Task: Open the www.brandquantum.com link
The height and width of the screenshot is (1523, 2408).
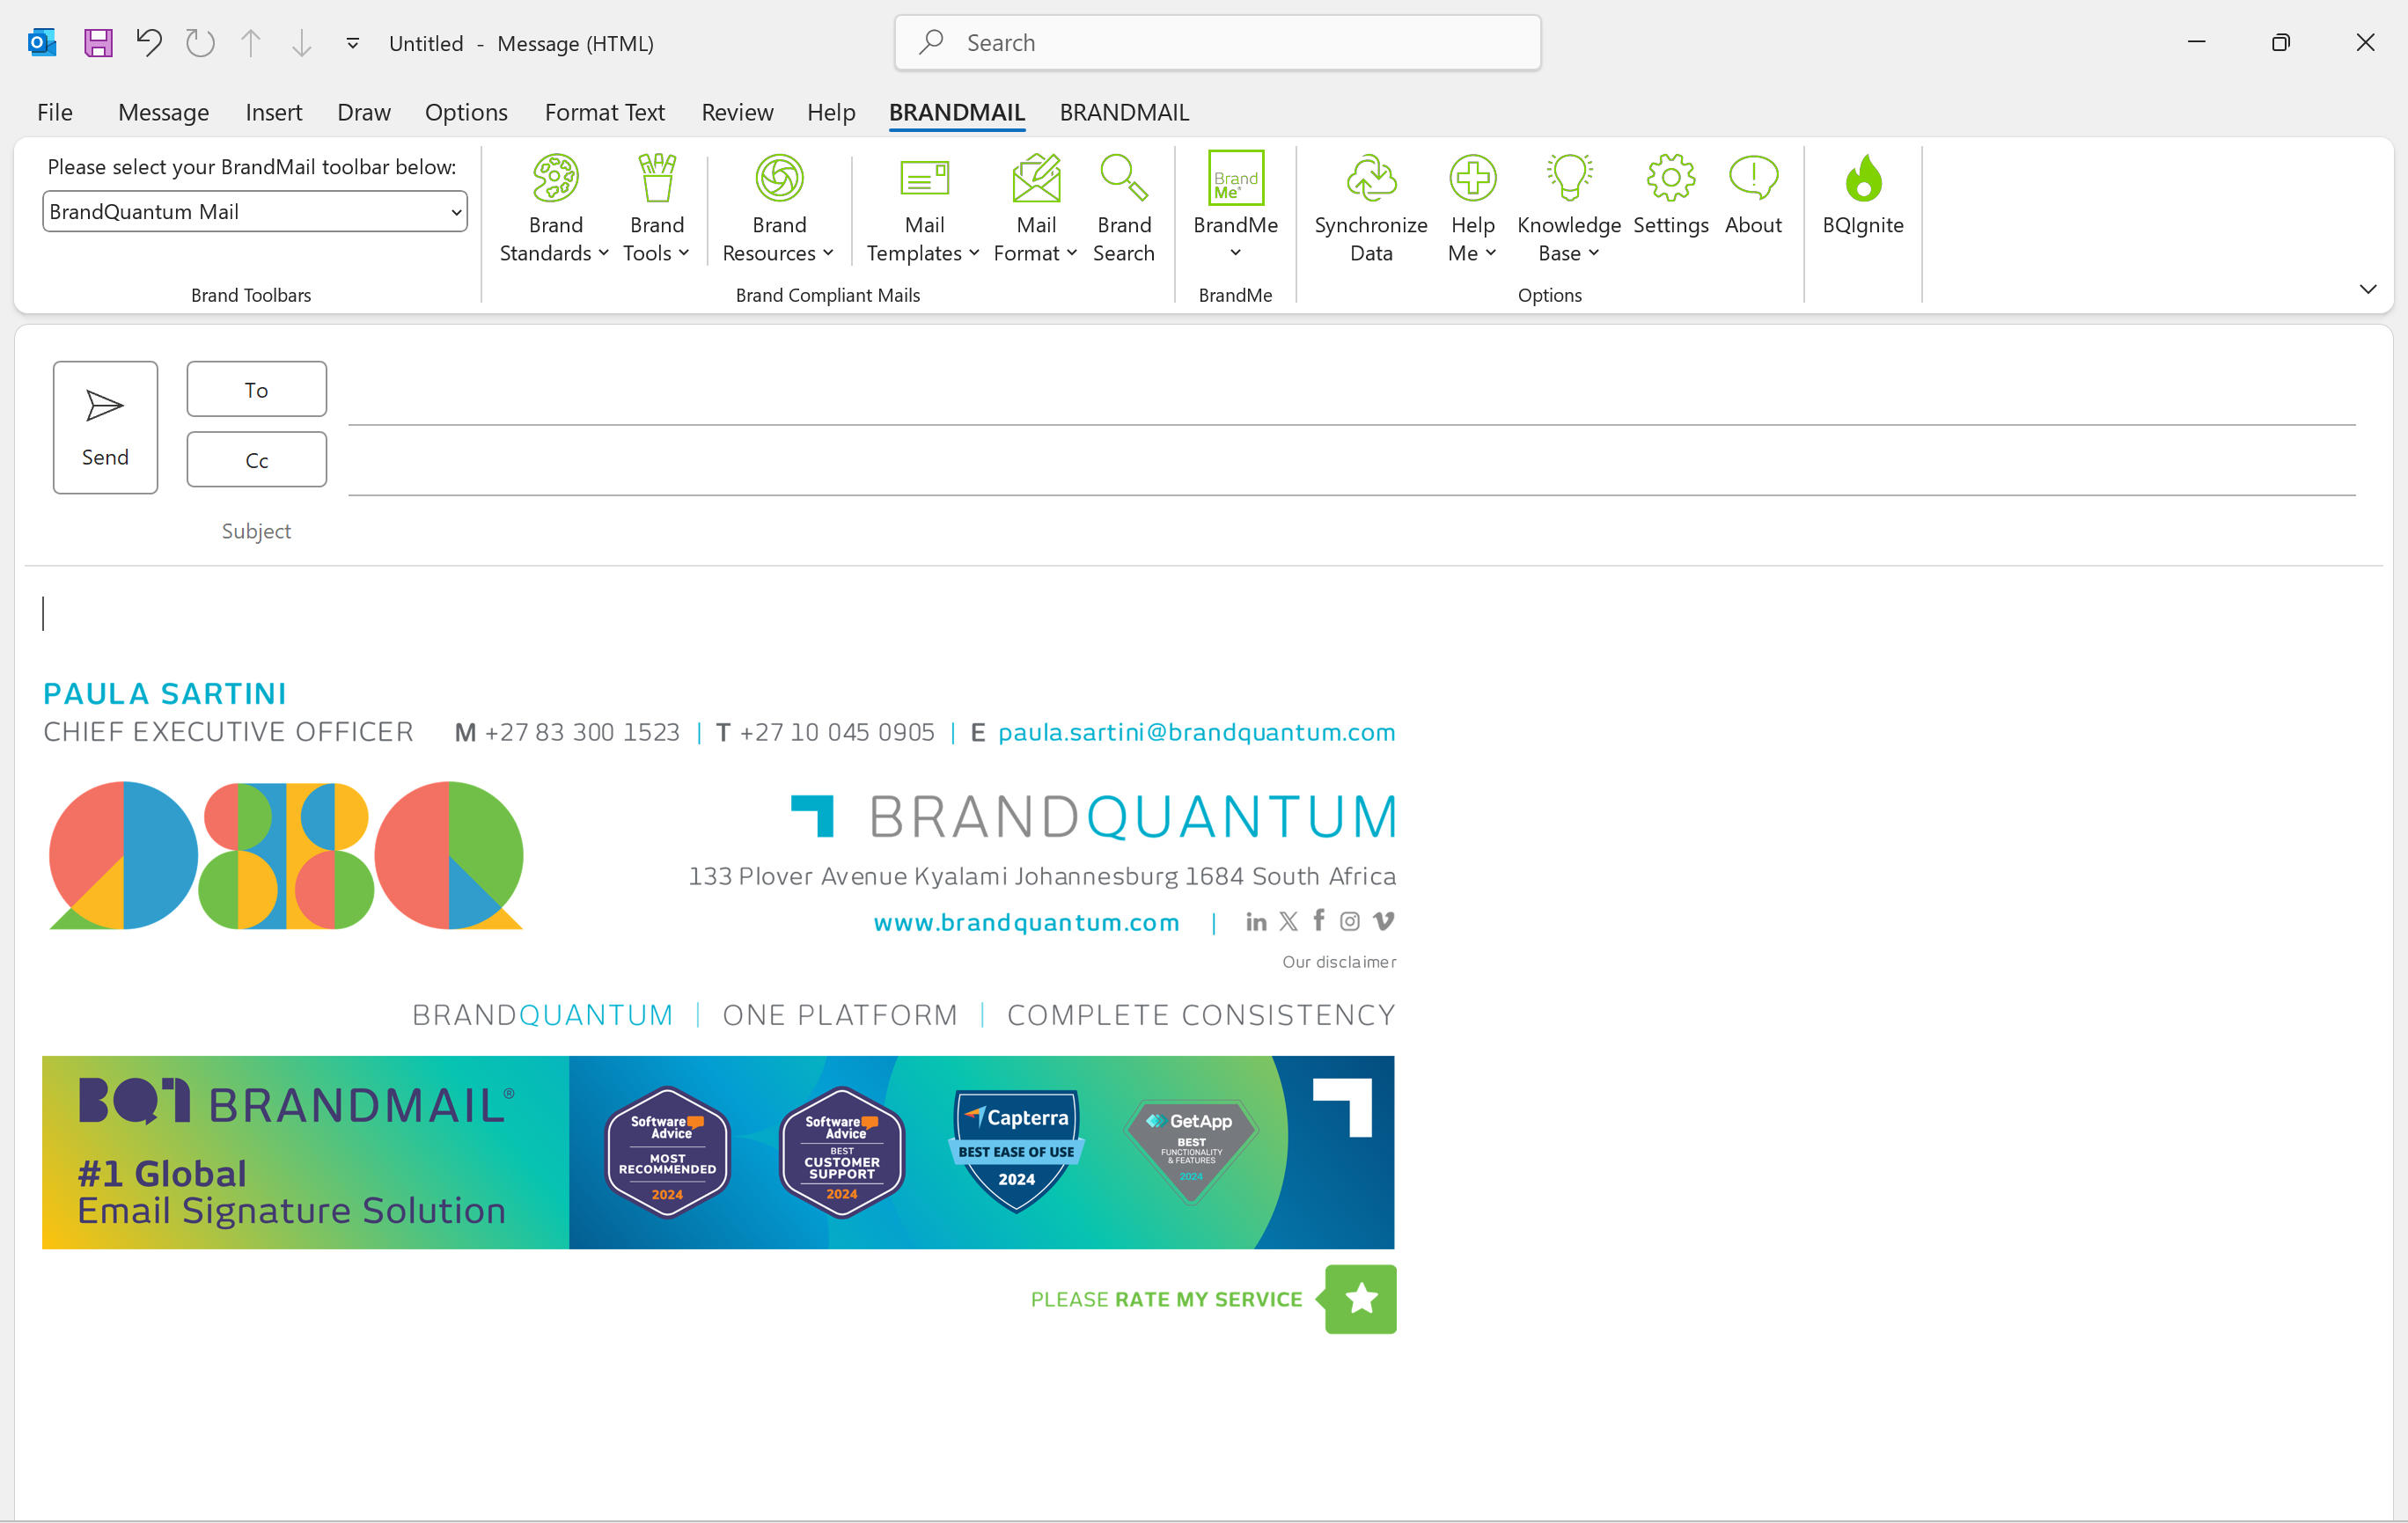Action: click(x=1026, y=922)
